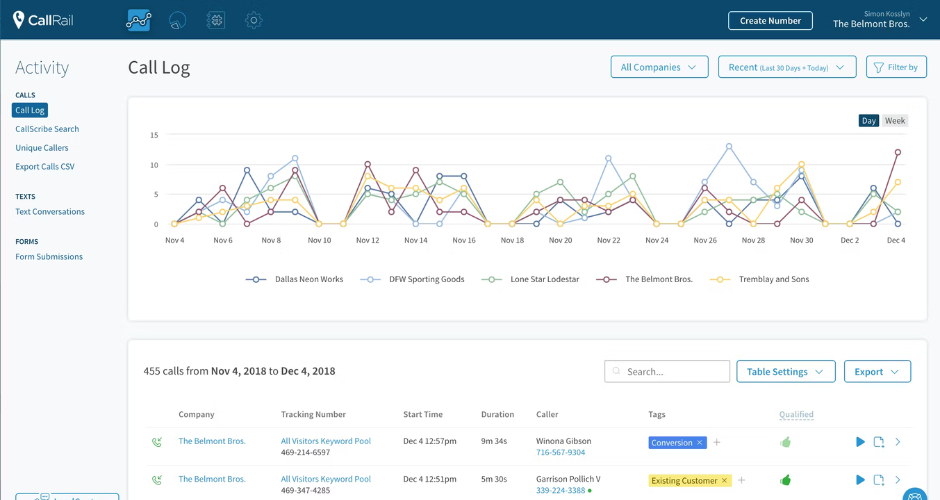Viewport: 940px width, 500px height.
Task: Open All Visitors Keyword Pool for 469-214-6597
Action: (326, 441)
